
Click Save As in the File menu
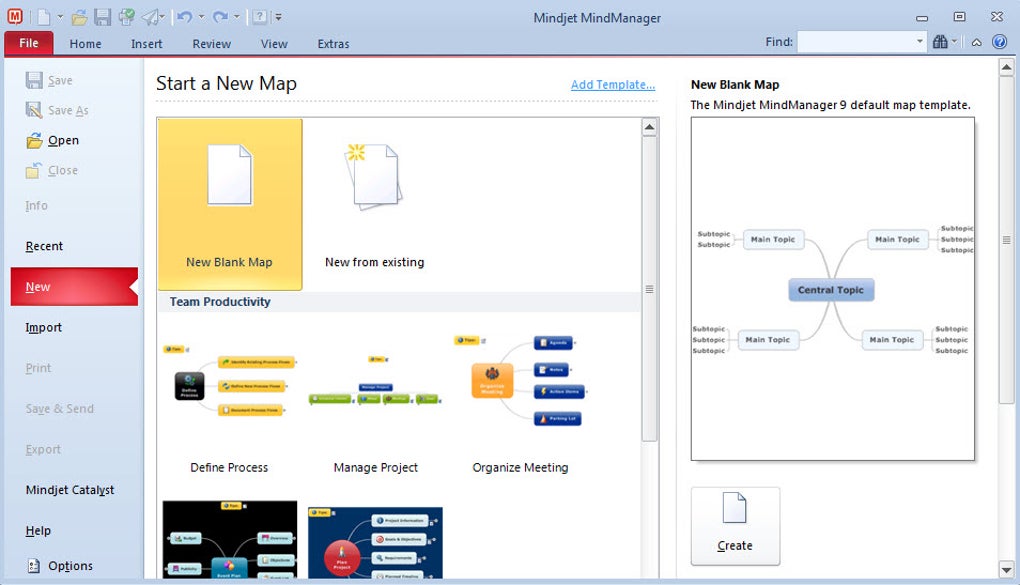pos(57,110)
